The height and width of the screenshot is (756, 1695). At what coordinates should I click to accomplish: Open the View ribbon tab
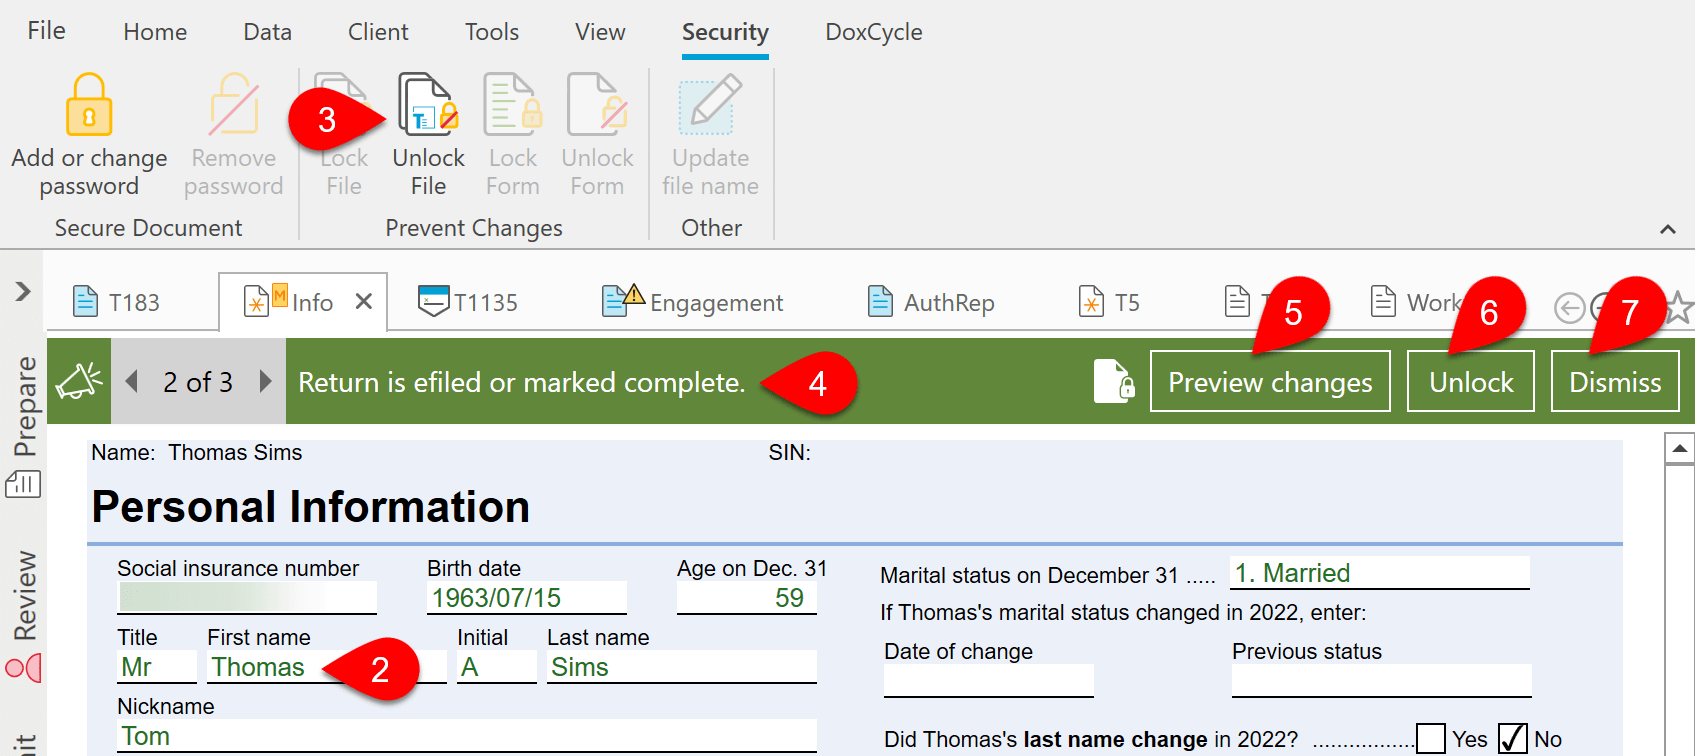(x=600, y=32)
